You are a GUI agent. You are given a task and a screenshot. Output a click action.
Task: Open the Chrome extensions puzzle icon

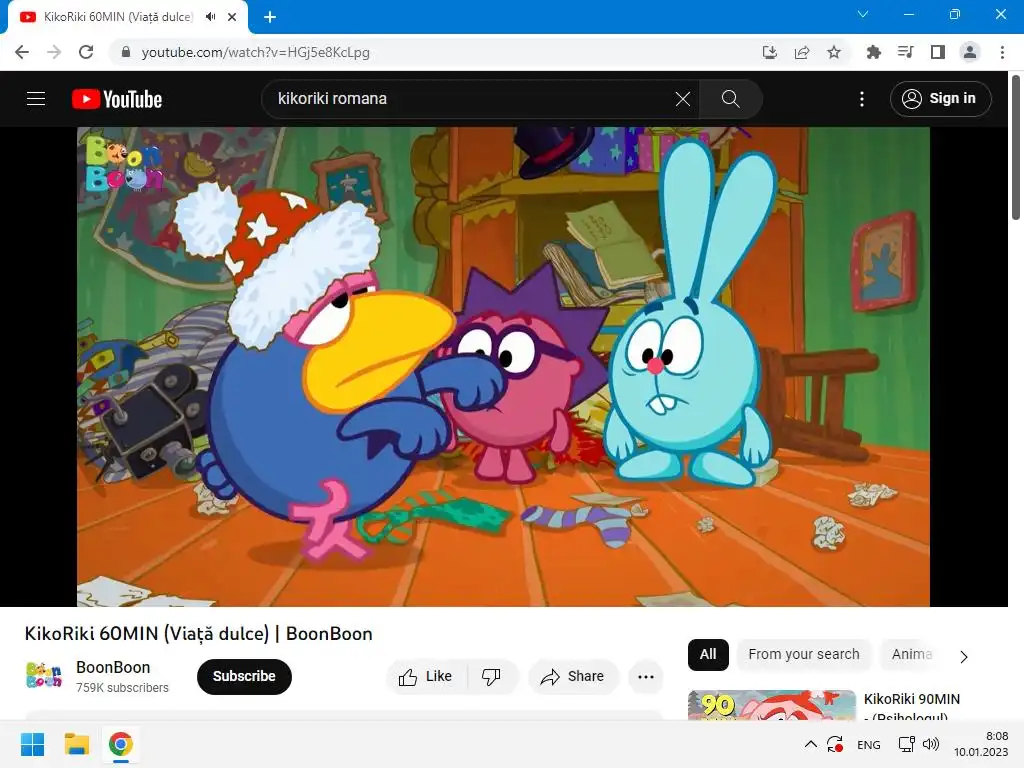point(874,52)
